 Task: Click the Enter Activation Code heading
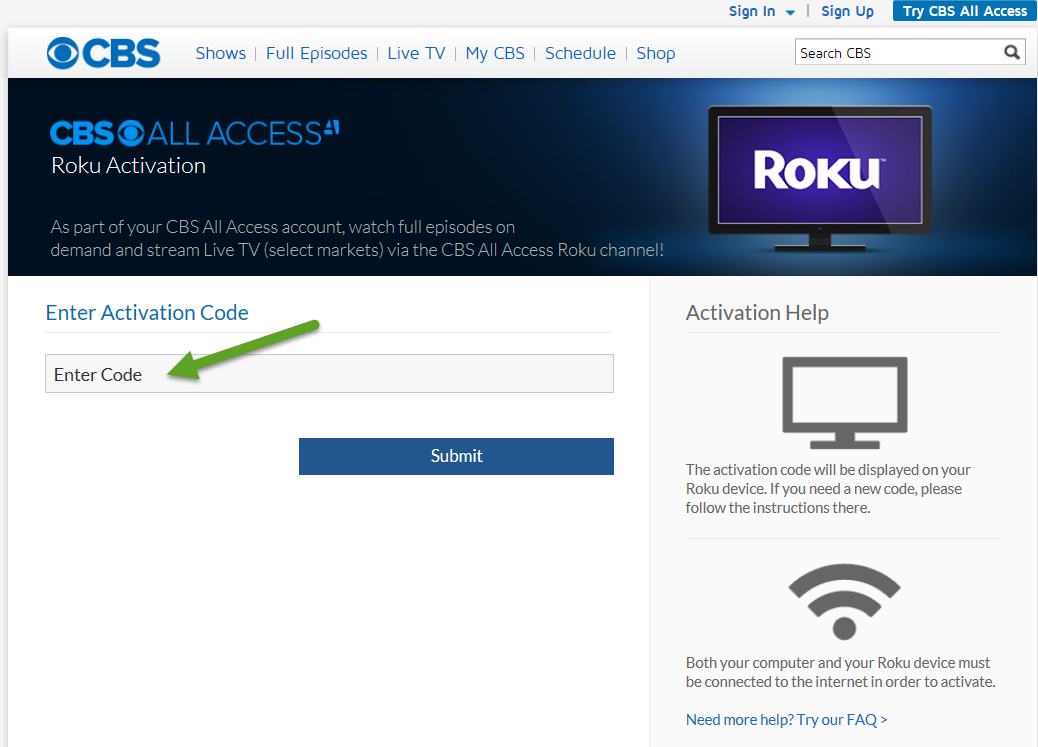pos(147,313)
